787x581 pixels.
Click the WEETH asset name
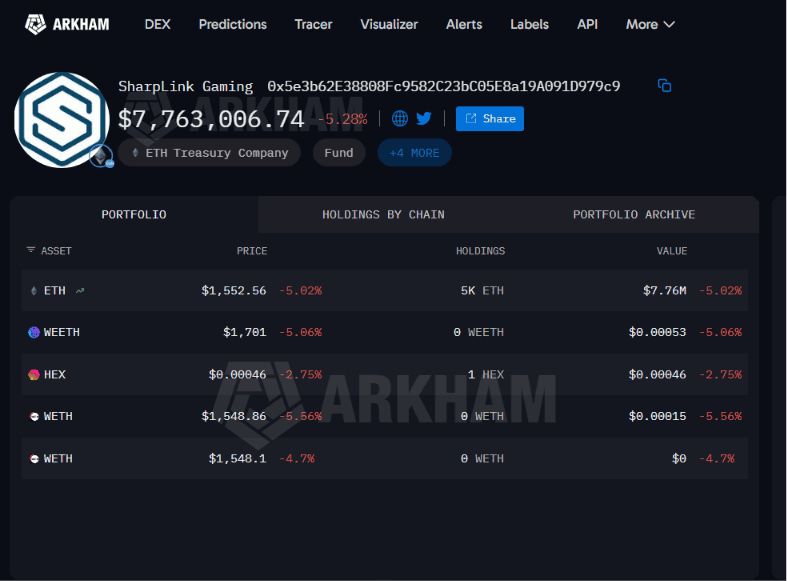tap(62, 332)
